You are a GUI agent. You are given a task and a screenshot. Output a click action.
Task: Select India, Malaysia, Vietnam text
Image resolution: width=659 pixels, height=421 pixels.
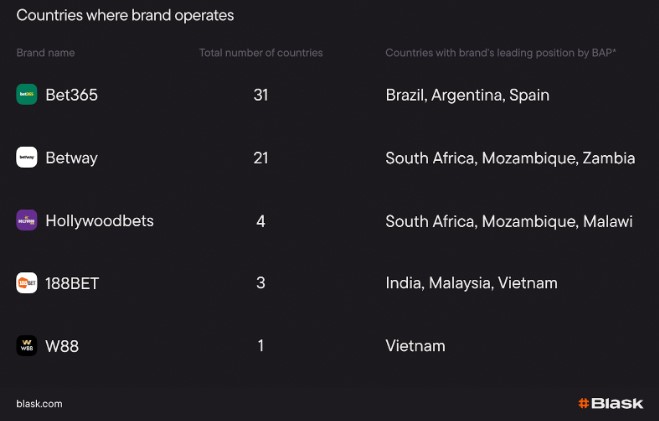472,283
